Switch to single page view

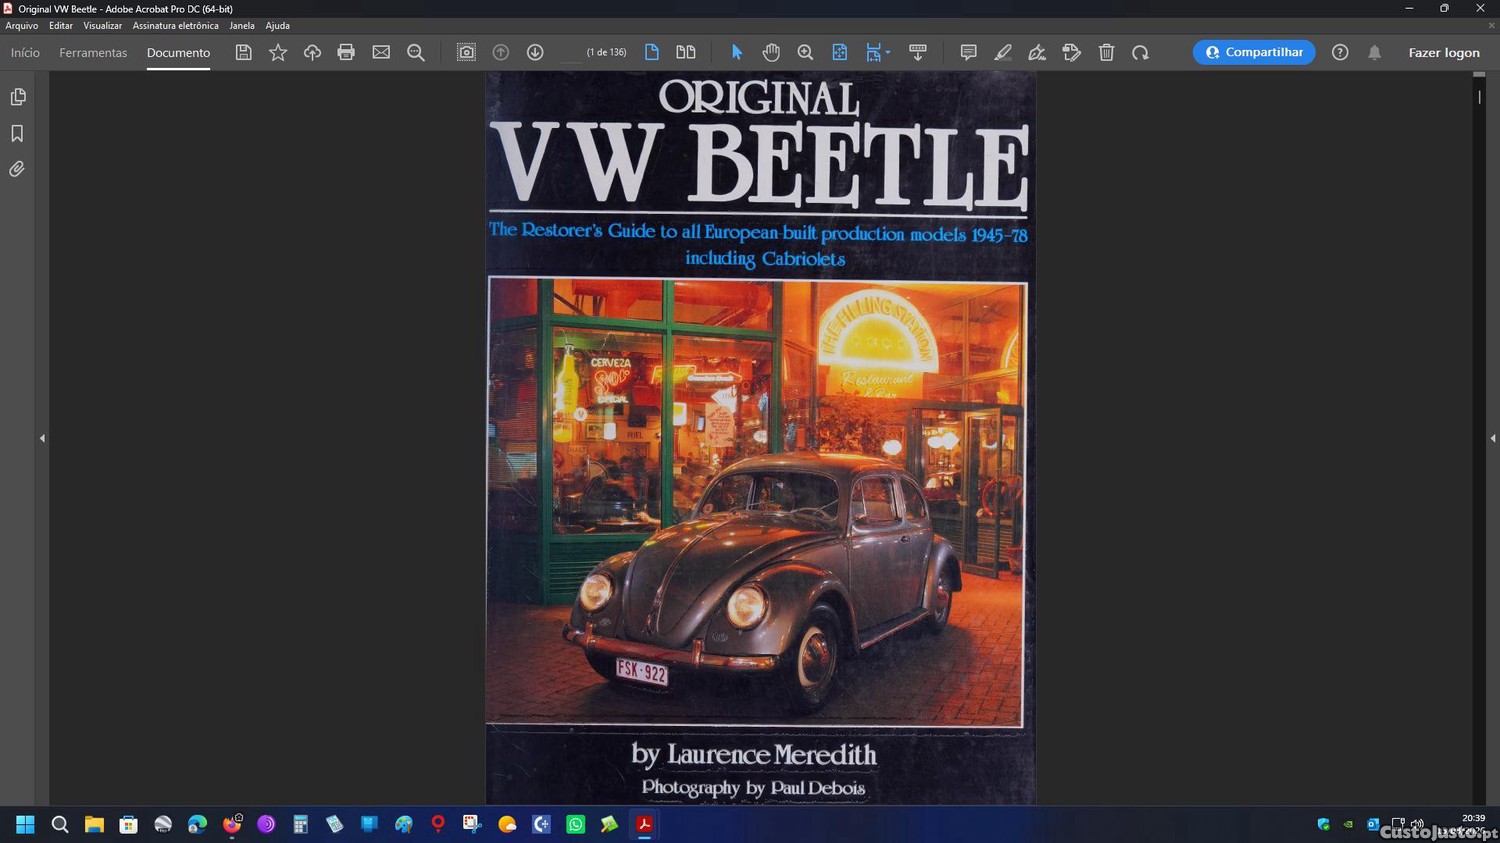tap(652, 52)
